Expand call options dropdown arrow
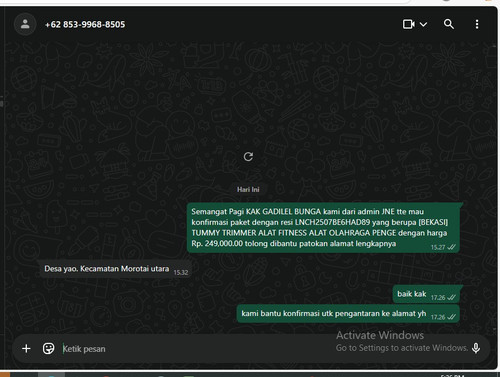Screen dimensions: 500x377 click(423, 24)
